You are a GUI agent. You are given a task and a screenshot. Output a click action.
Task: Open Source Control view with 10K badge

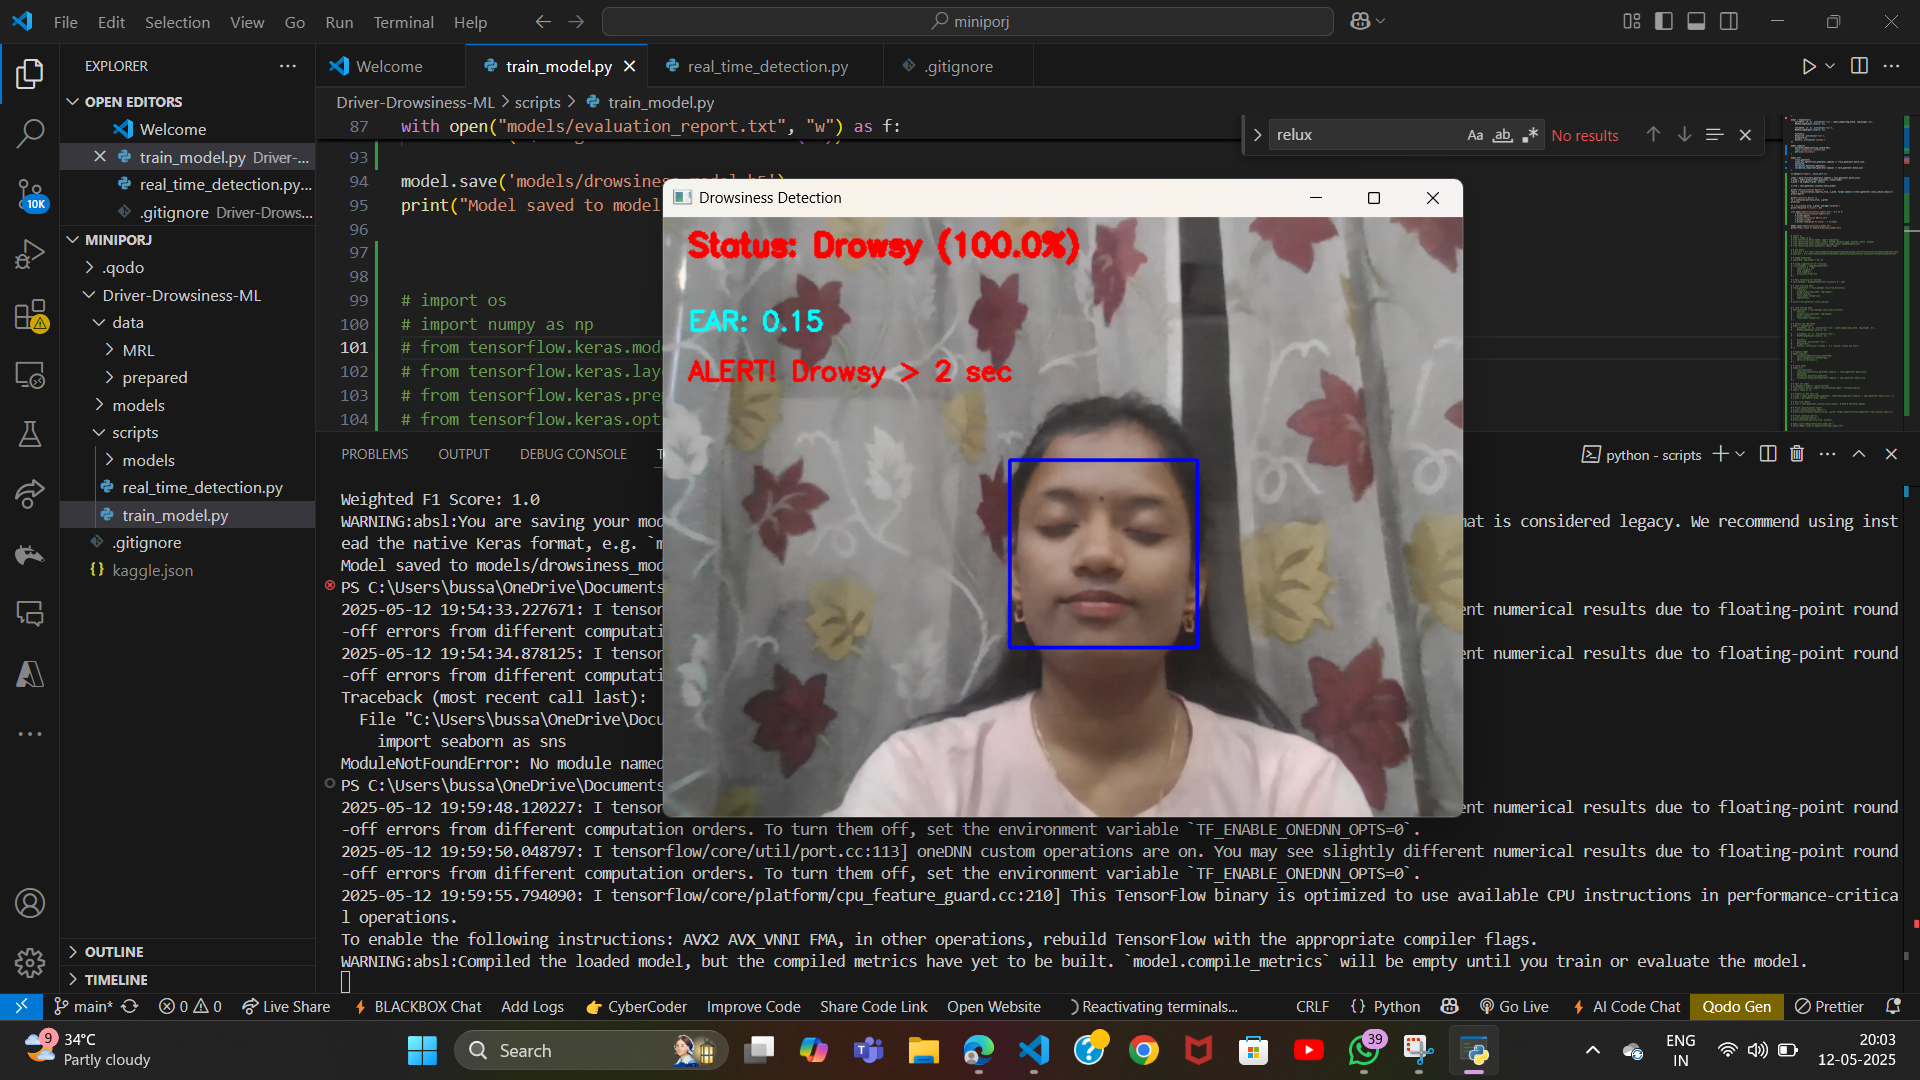click(30, 194)
